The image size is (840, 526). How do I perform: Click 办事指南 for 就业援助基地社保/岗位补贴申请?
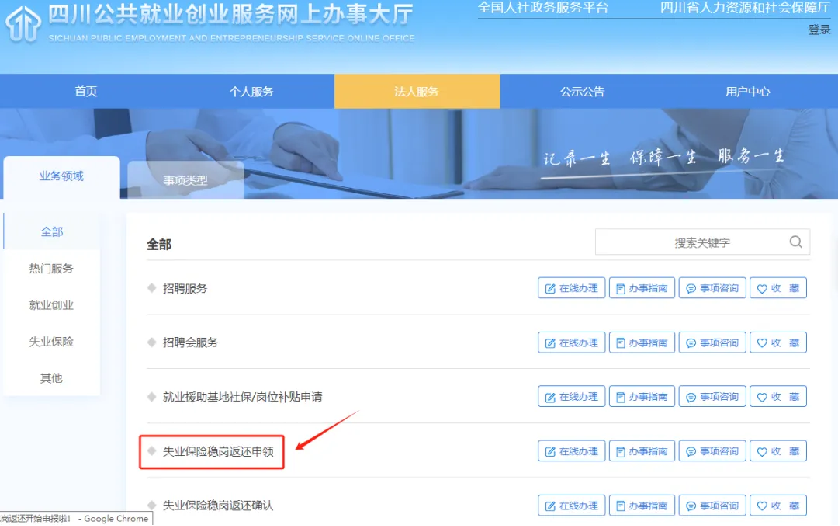coord(642,397)
